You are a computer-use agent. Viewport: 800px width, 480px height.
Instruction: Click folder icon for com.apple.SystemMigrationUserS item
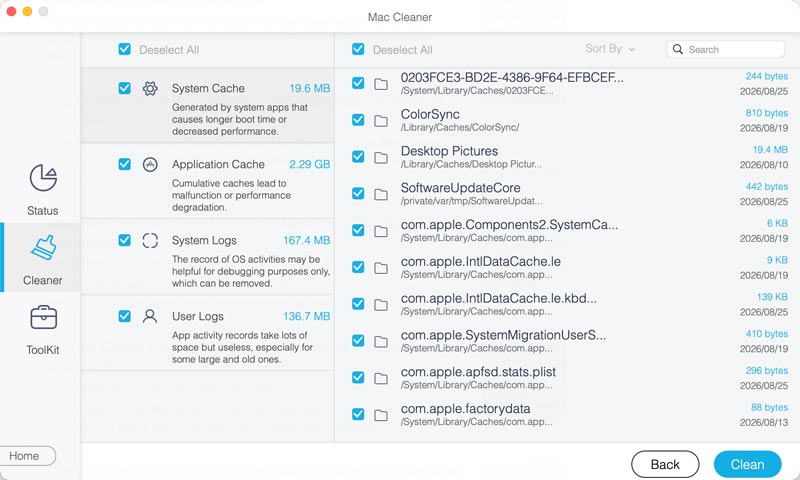click(x=381, y=341)
